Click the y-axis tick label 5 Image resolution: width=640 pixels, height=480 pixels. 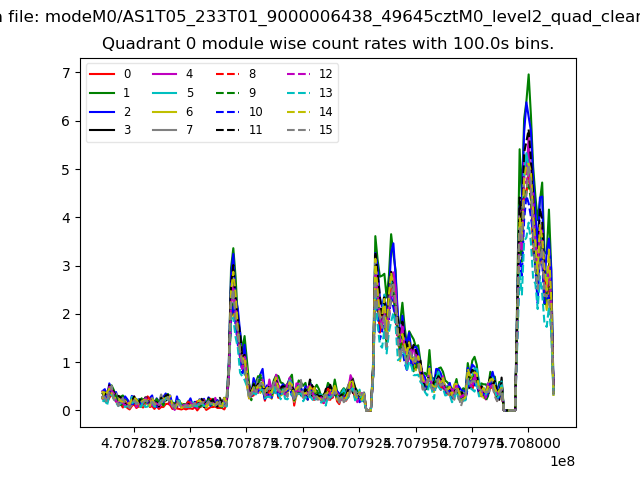[66, 170]
